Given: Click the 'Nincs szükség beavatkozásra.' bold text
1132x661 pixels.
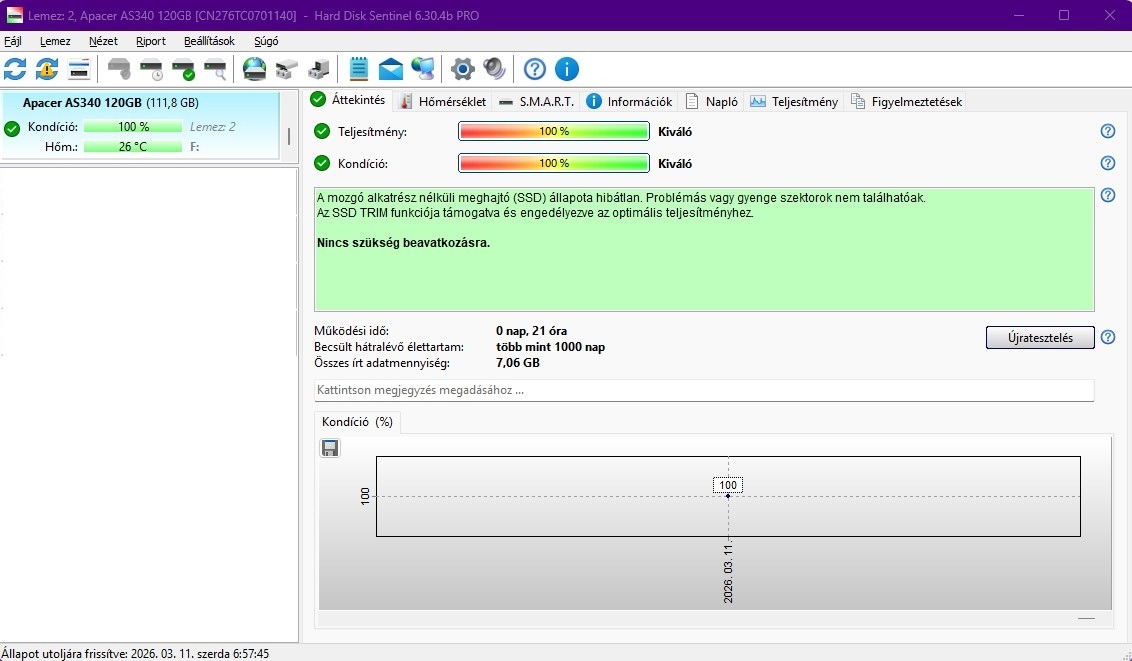Looking at the screenshot, I should click(404, 243).
